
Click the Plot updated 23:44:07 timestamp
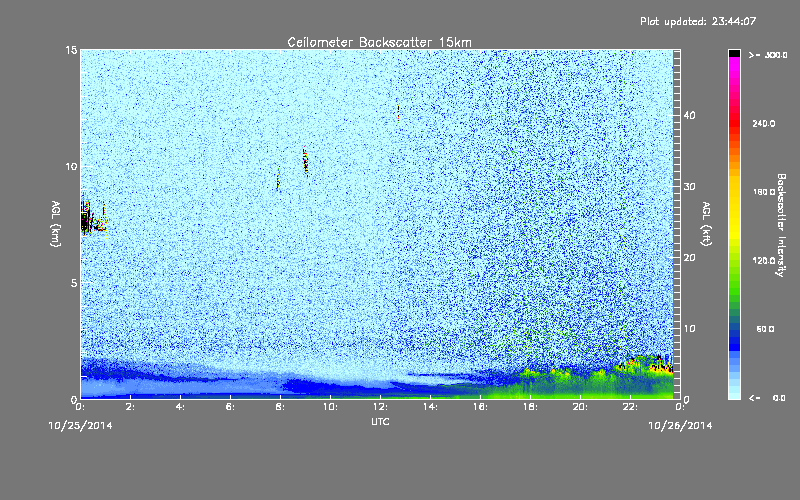[698, 21]
